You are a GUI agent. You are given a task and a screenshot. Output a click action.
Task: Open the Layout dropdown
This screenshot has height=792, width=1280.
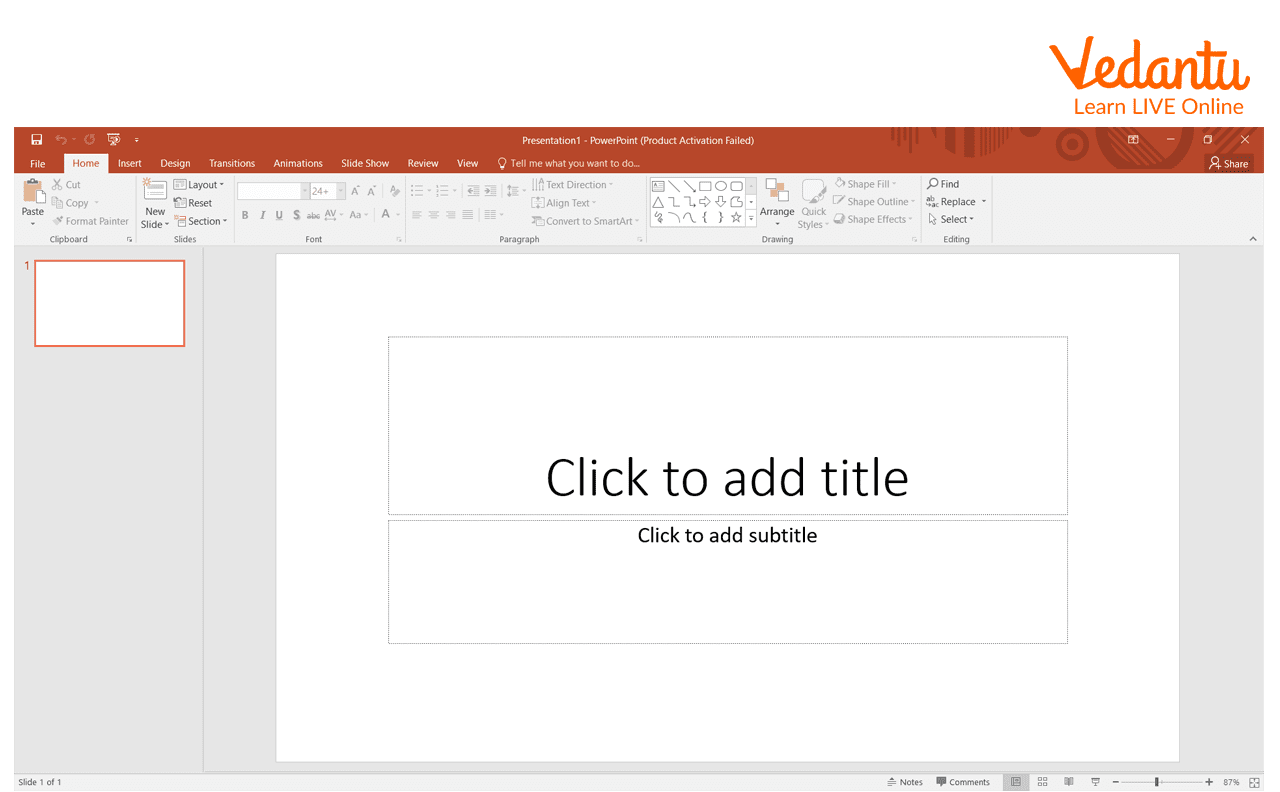pos(199,185)
